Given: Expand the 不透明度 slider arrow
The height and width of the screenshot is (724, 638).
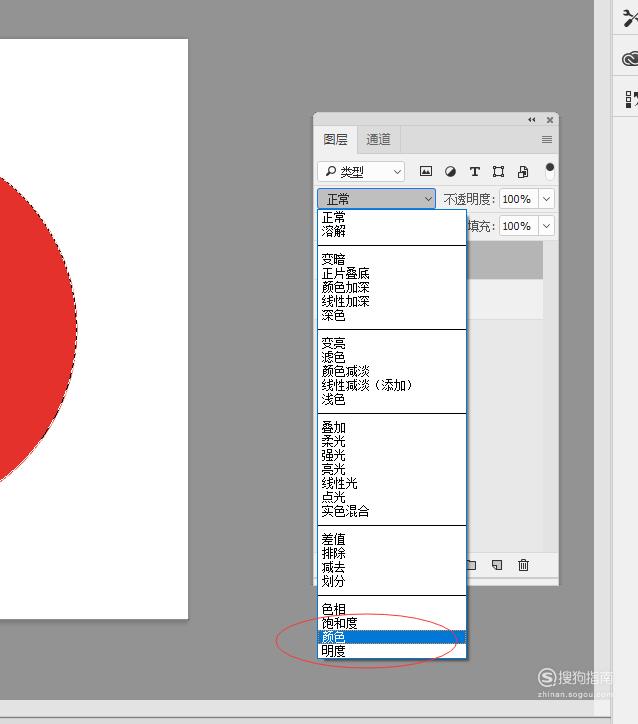Looking at the screenshot, I should (x=547, y=199).
